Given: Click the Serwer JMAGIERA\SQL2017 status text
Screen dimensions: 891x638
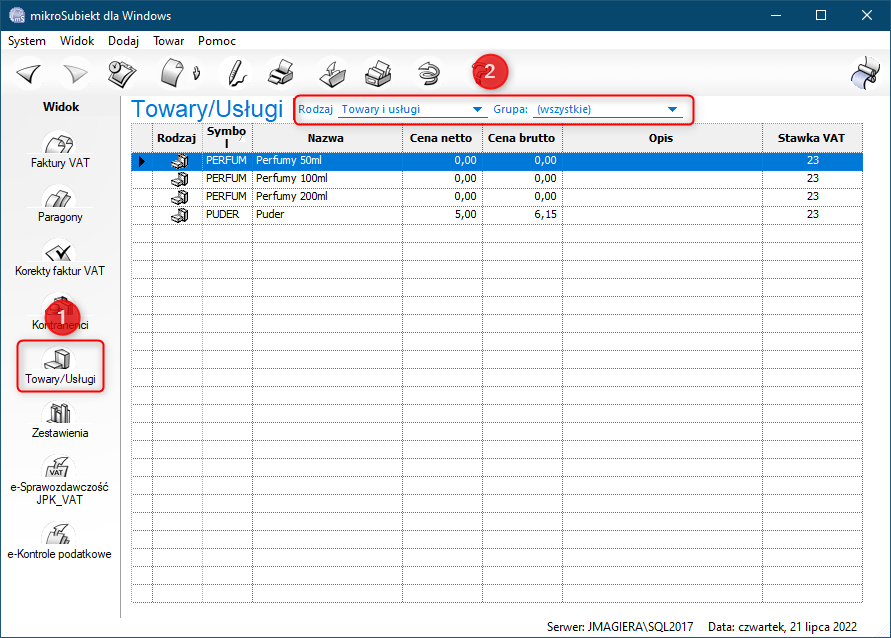Looking at the screenshot, I should pos(620,627).
